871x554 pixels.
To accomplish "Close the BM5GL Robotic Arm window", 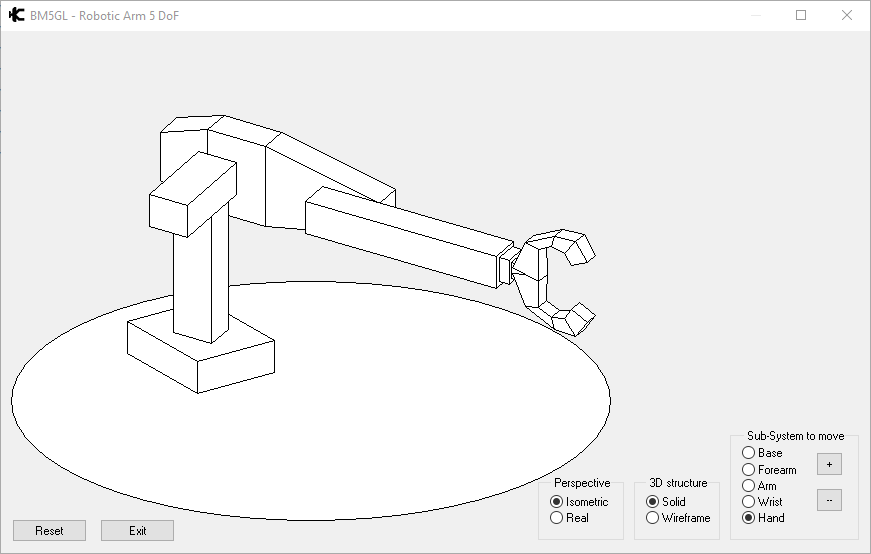I will click(847, 15).
